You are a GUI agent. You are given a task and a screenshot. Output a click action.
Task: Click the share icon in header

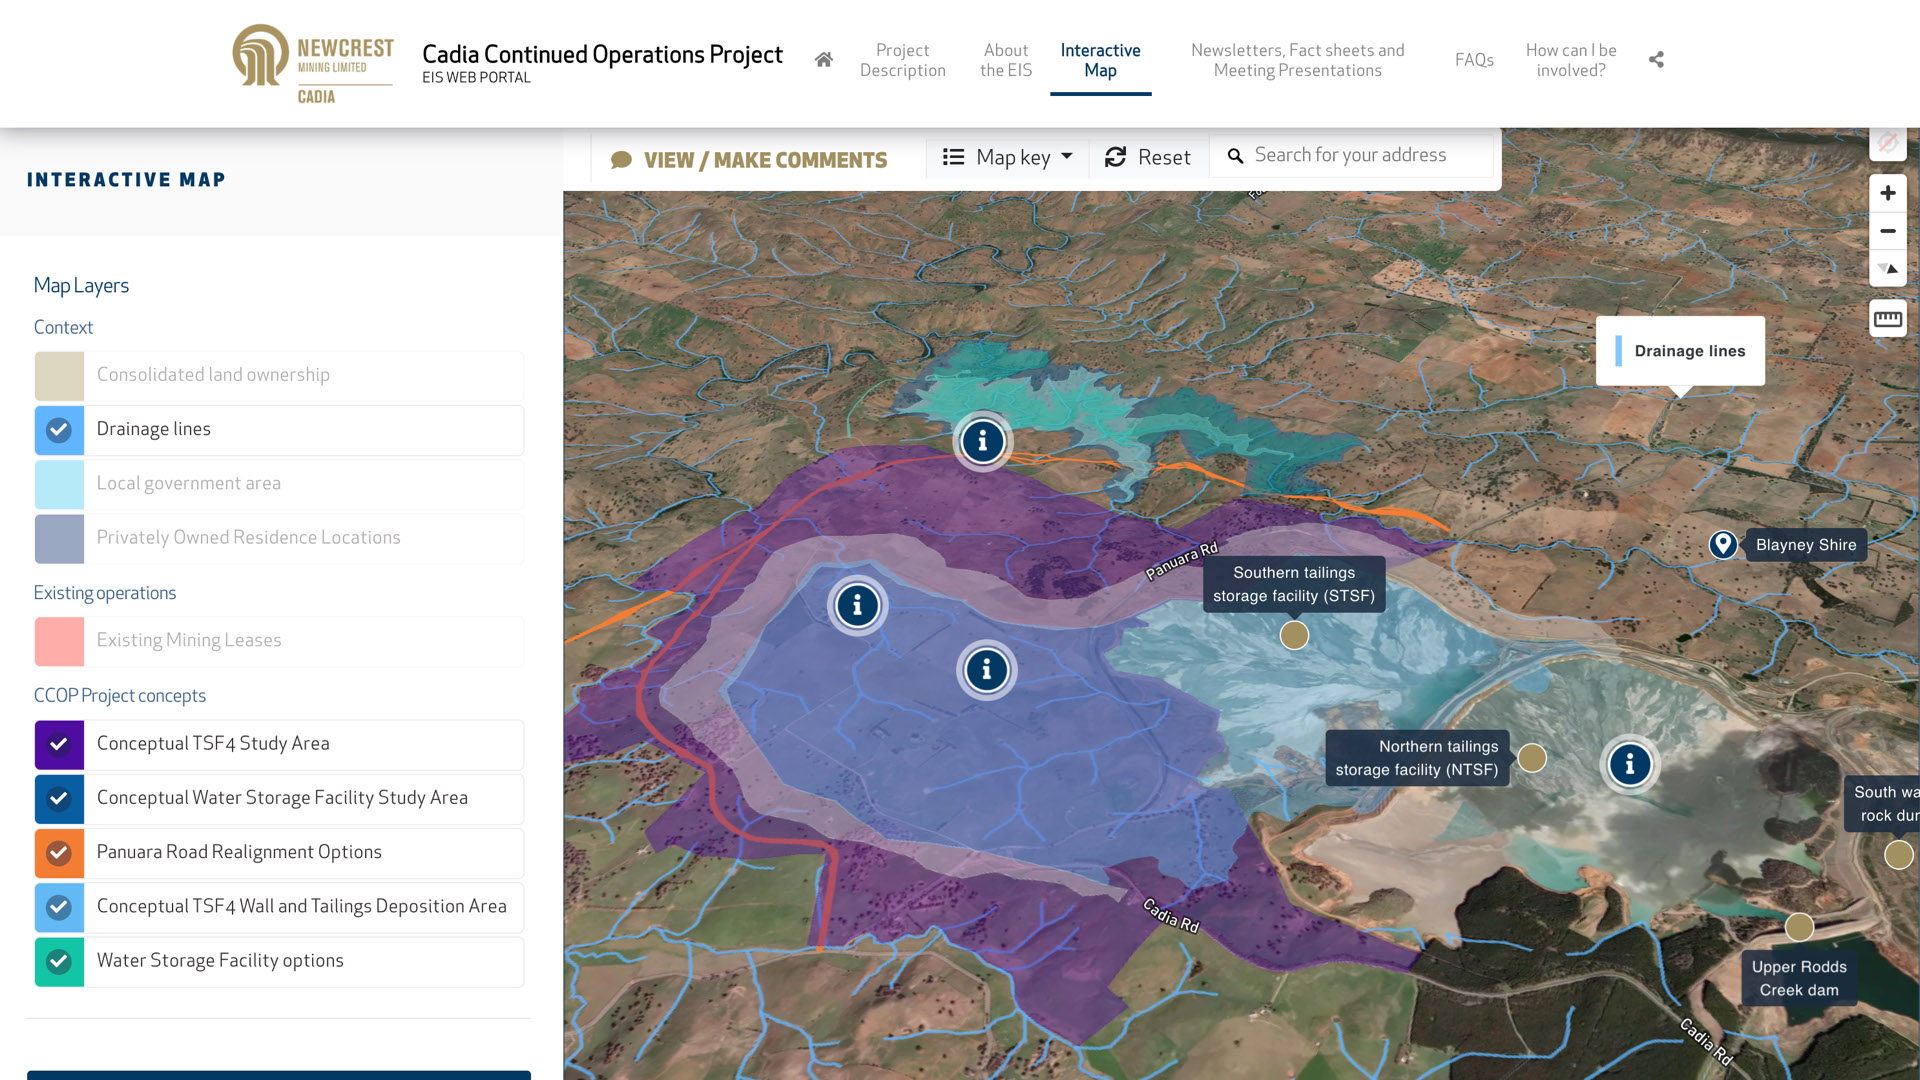point(1656,60)
